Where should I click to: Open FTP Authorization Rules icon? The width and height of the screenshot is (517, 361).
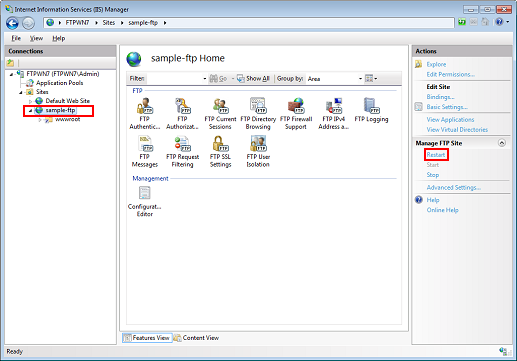point(182,113)
